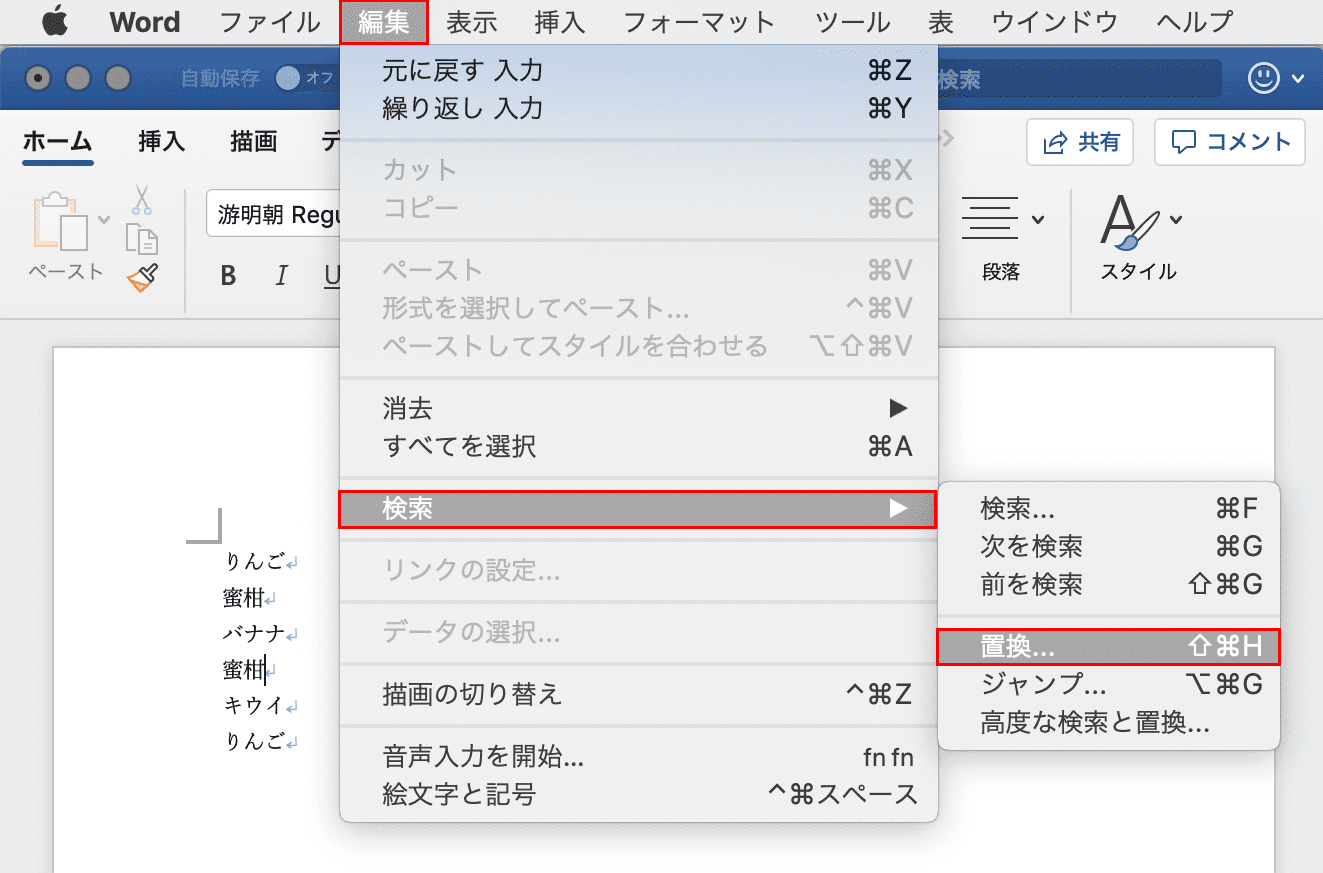Click the 段落 paragraph icon
The height and width of the screenshot is (873, 1323).
(990, 218)
